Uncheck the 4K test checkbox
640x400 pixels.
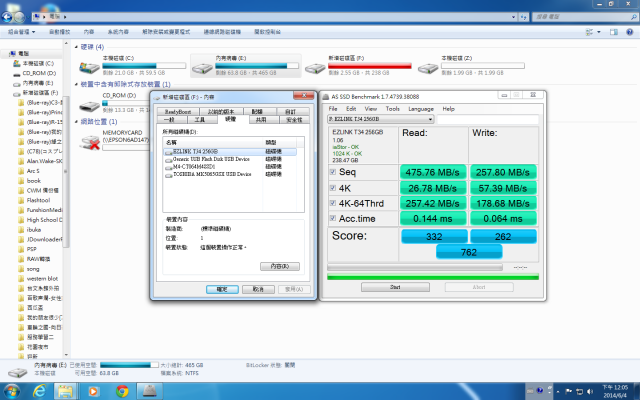point(333,187)
